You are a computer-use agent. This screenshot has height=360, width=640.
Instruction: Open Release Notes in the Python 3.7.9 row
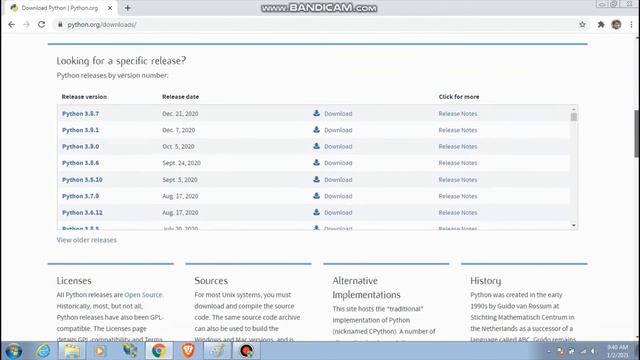[458, 196]
